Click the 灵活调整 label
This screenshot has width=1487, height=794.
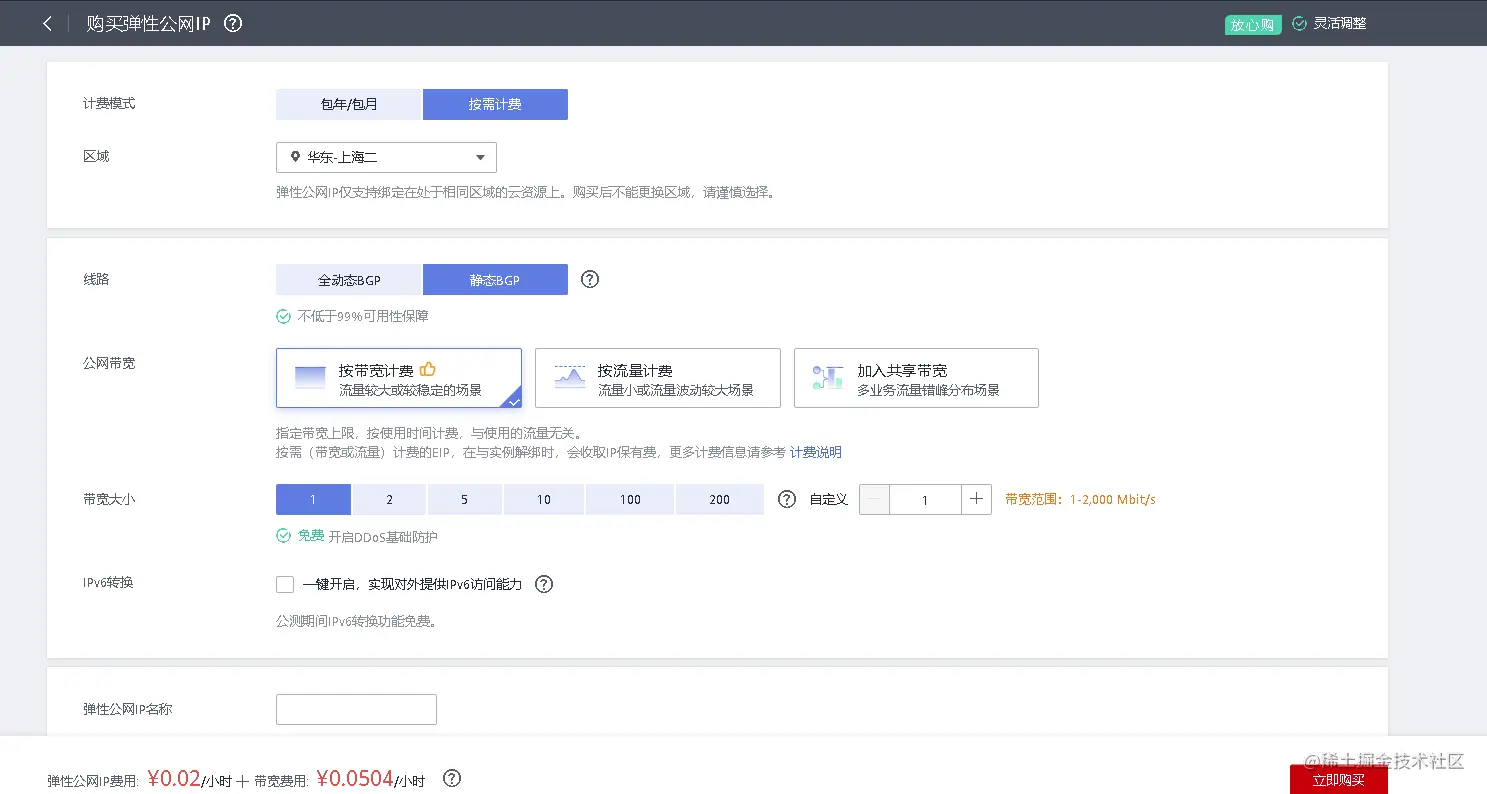click(1340, 23)
